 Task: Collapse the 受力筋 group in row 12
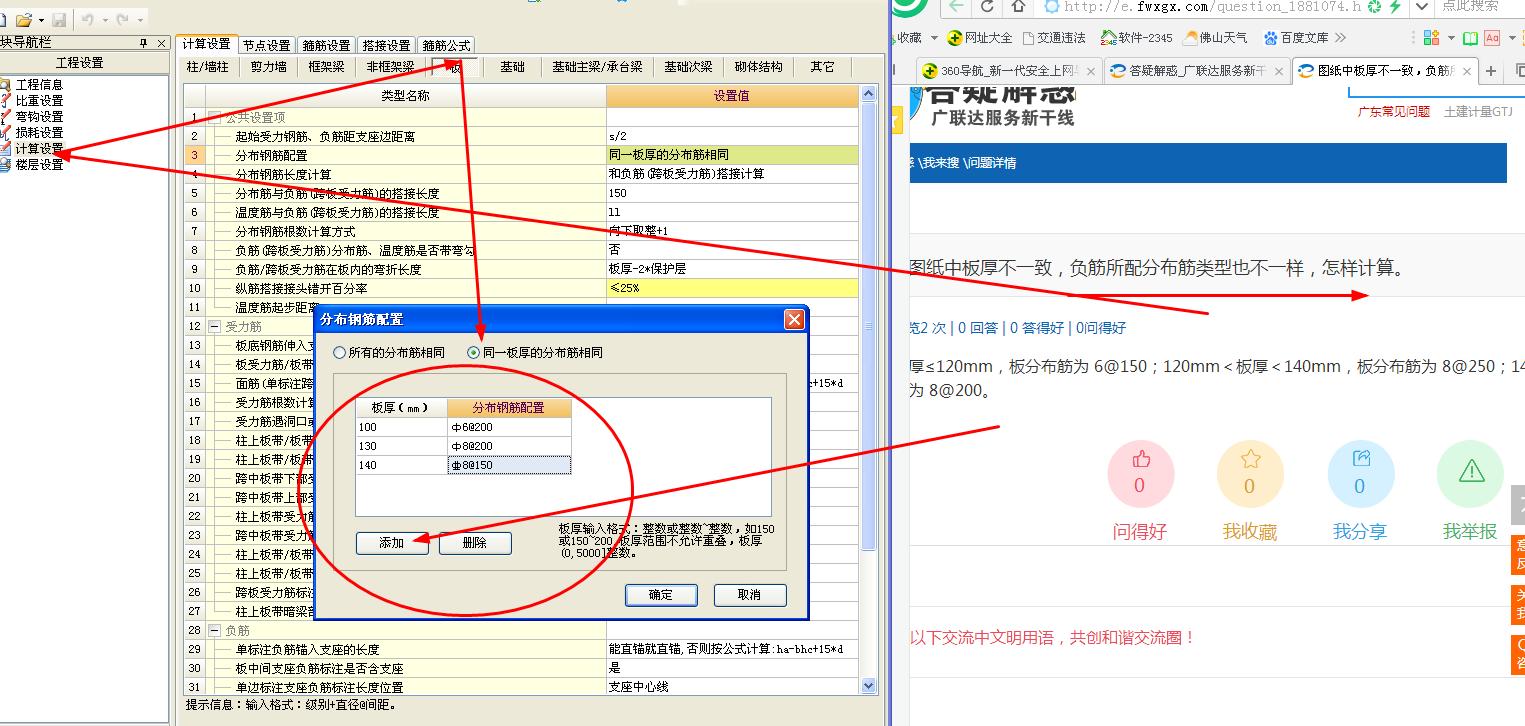click(215, 326)
